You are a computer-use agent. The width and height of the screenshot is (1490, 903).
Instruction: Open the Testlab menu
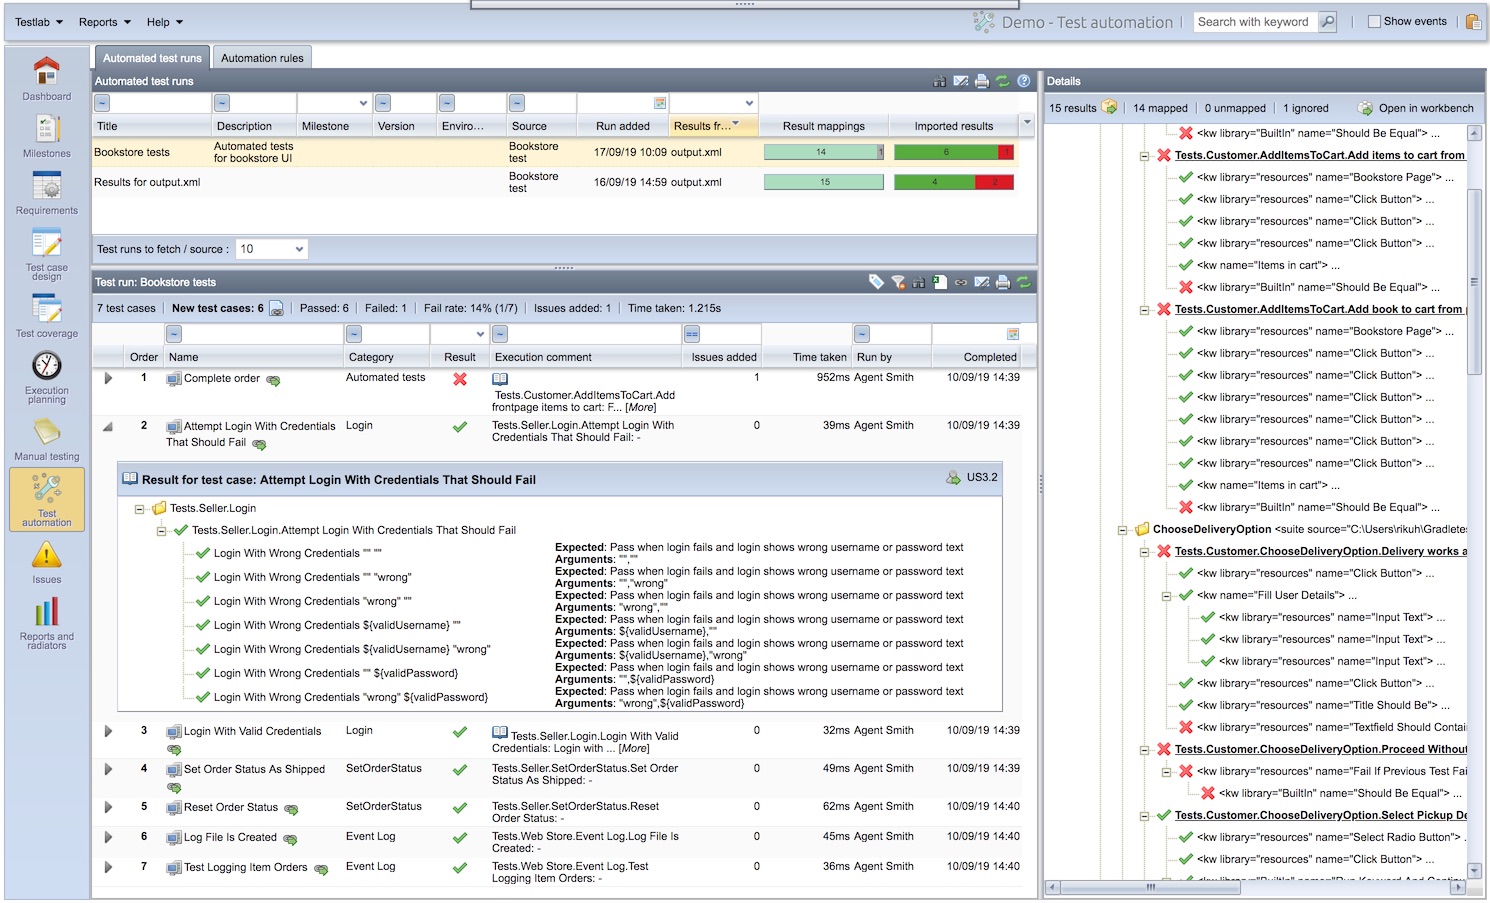tap(39, 22)
